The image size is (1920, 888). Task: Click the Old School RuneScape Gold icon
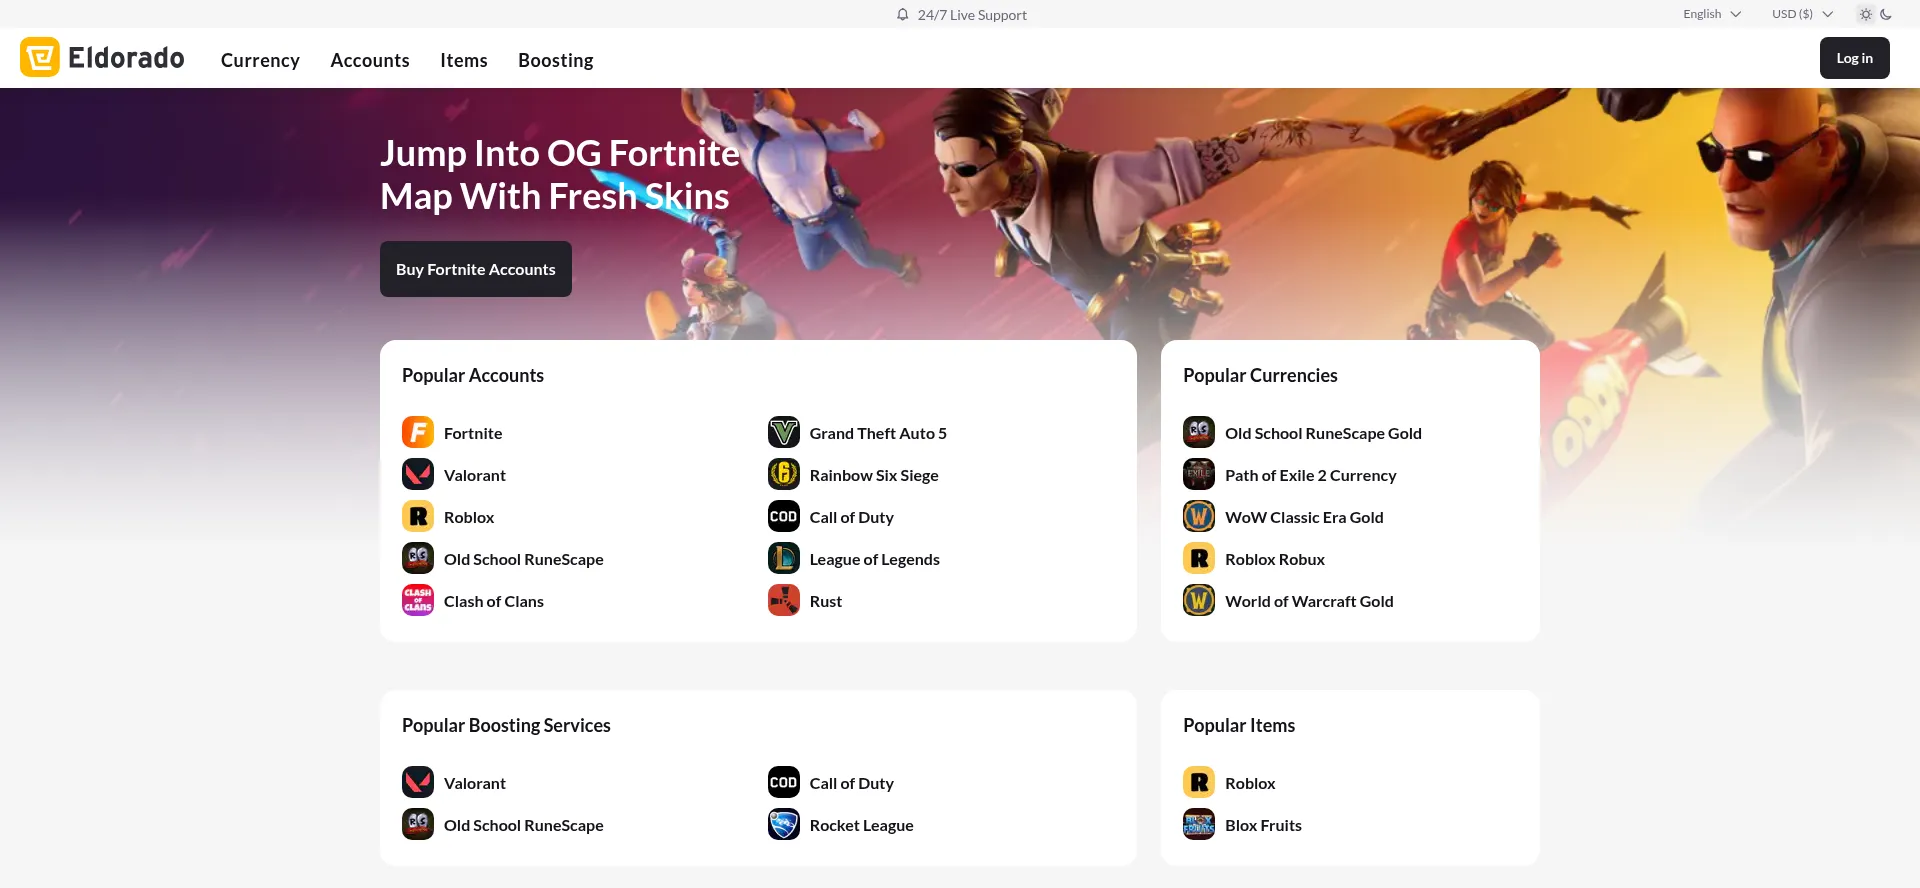pos(1199,432)
